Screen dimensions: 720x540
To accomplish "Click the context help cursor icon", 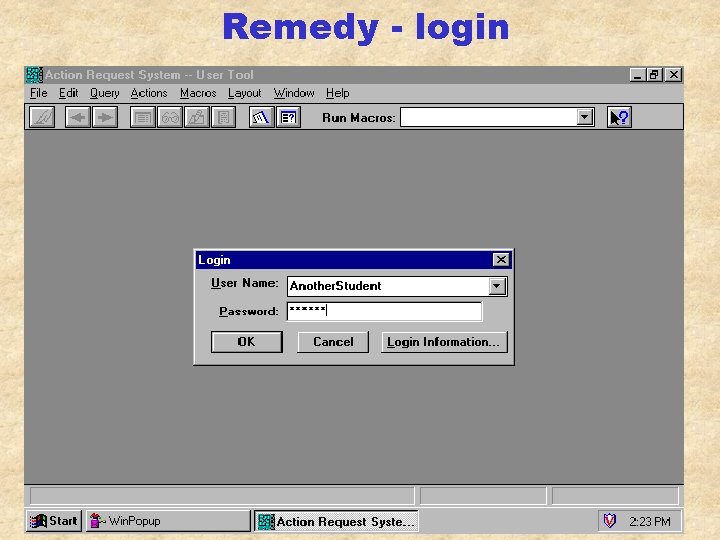I will click(x=619, y=117).
